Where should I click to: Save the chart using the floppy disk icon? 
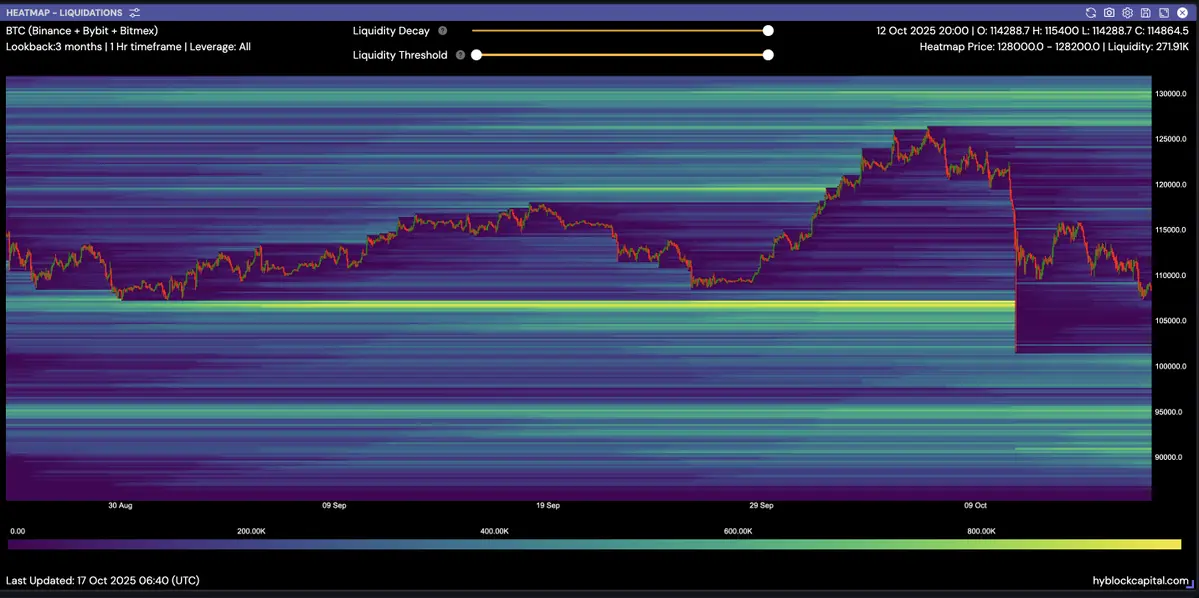coord(1145,13)
